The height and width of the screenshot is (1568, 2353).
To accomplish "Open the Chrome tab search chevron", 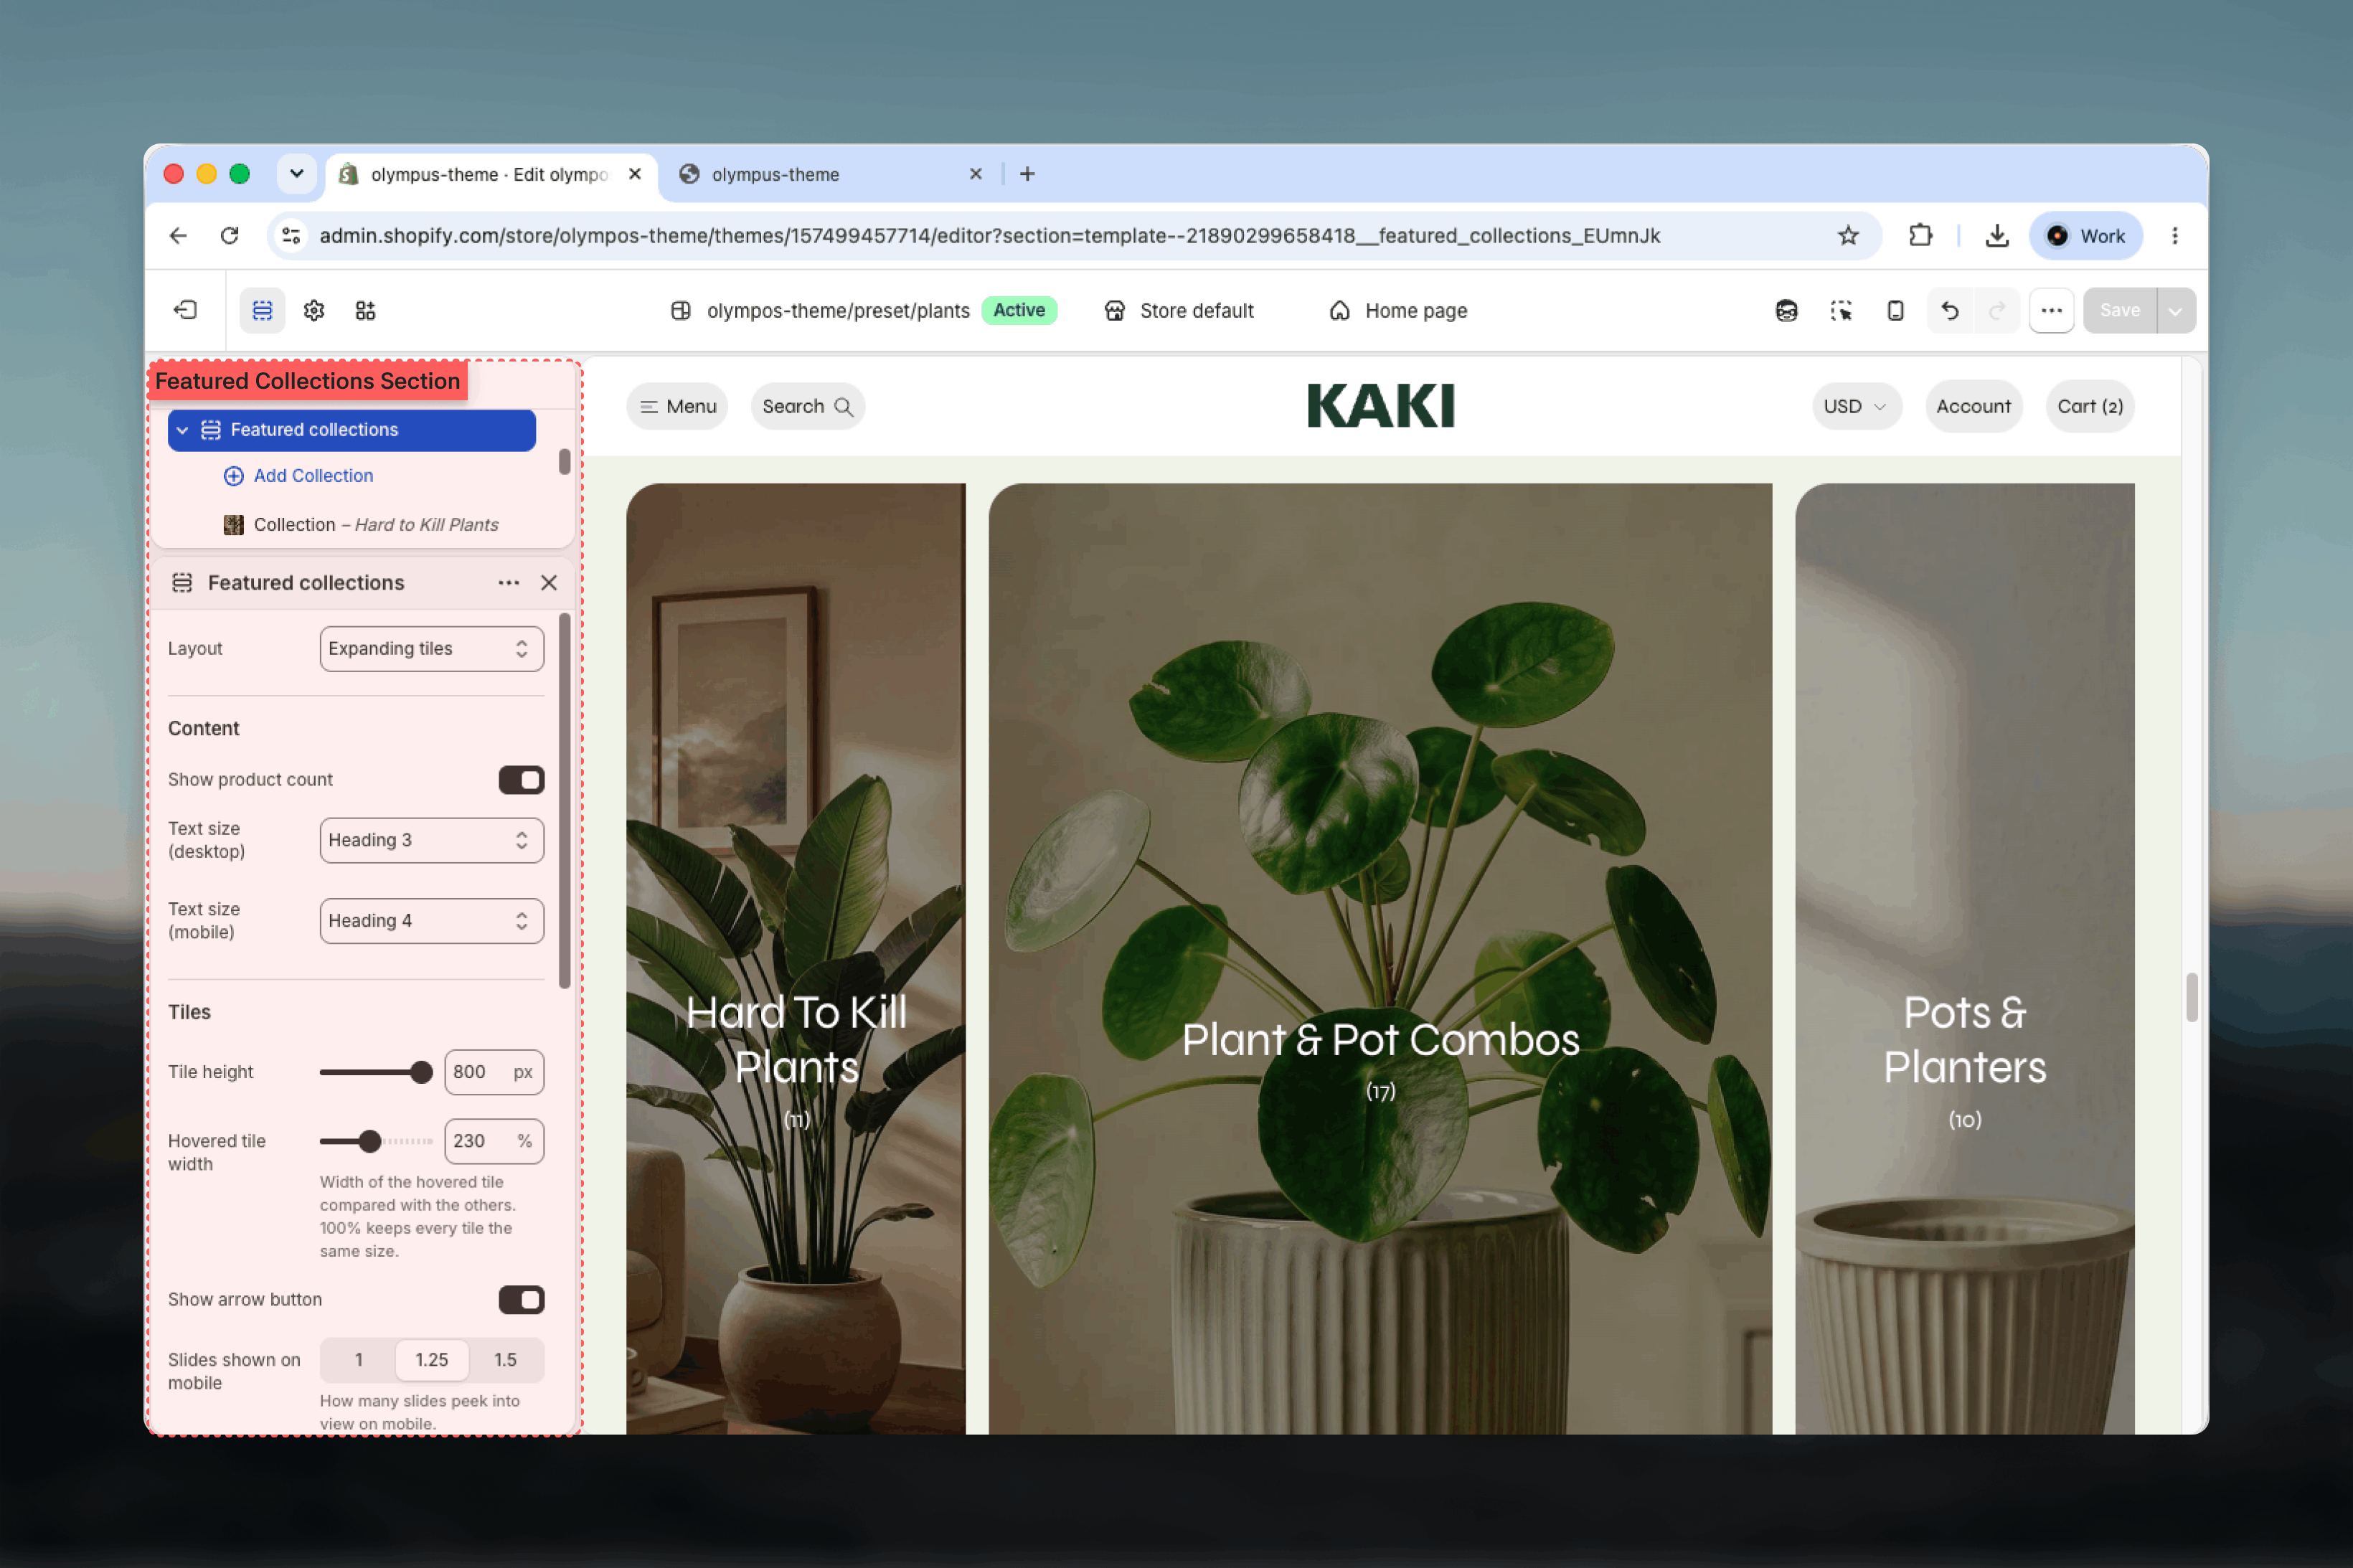I will pos(297,173).
